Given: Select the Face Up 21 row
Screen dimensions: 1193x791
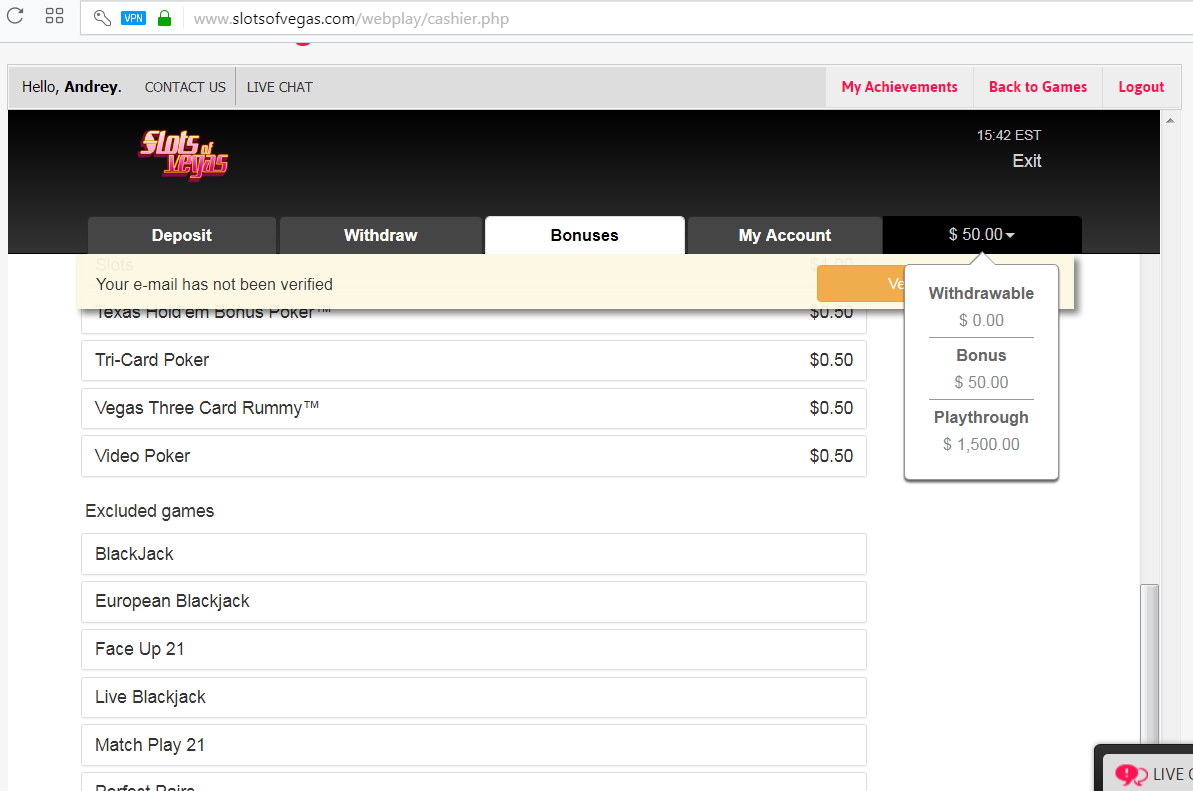Looking at the screenshot, I should point(473,649).
